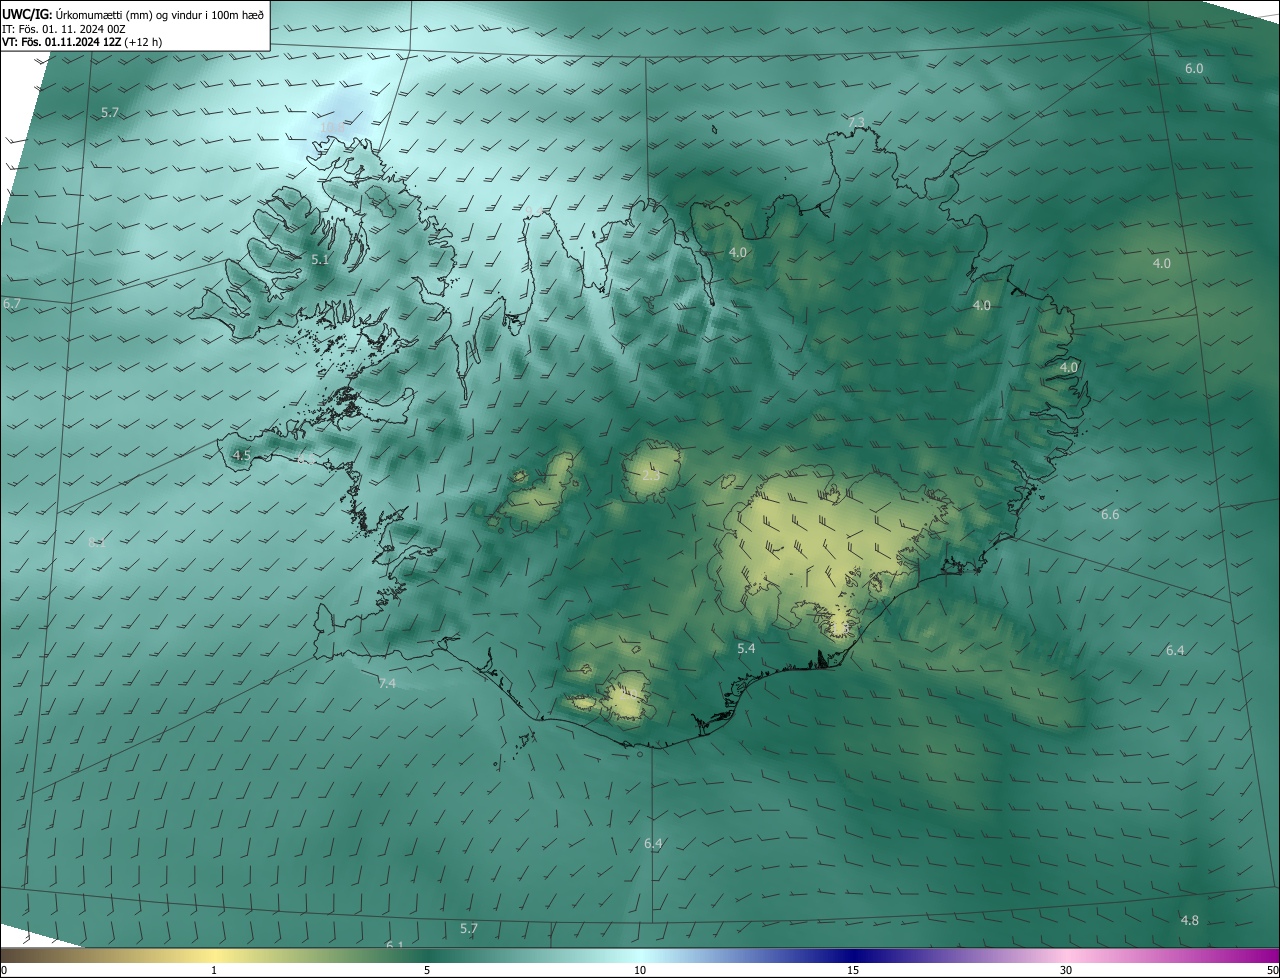Select the initial time line 'IT: Fös. 01. 11. 2024 00Z'
Viewport: 1280px width, 978px height.
[63, 29]
